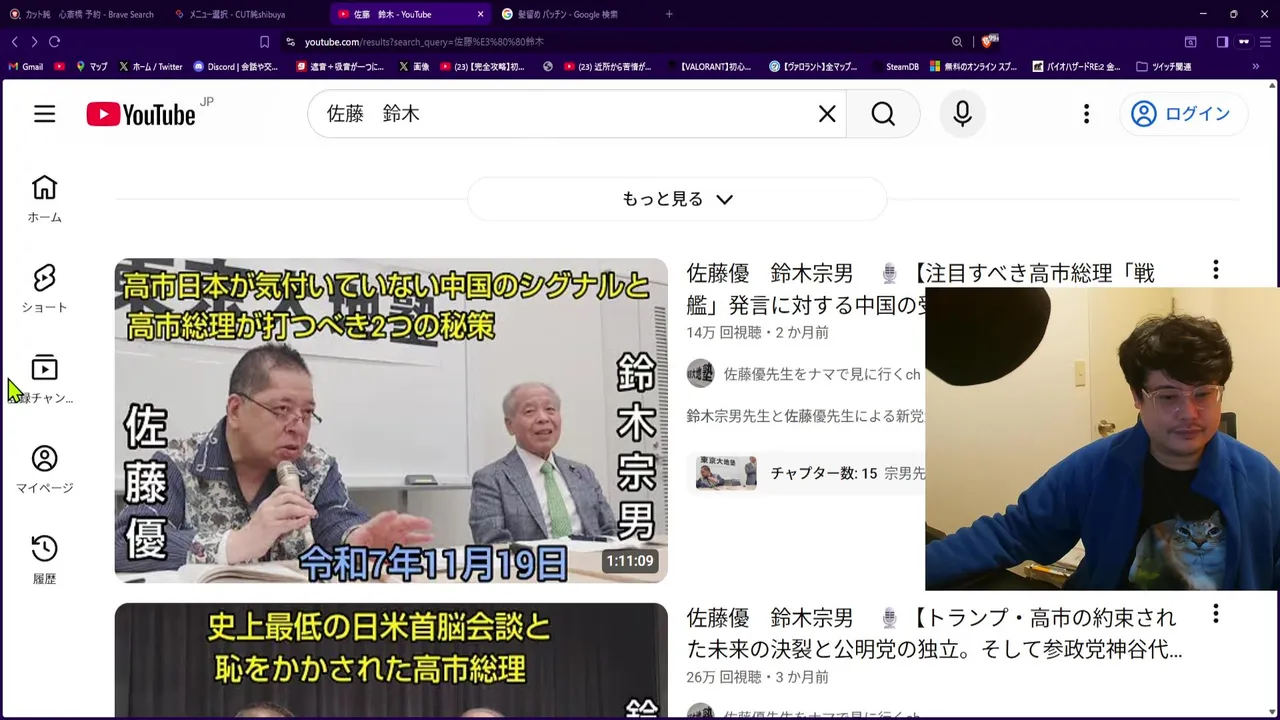Screen dimensions: 1280x720
Task: Open the YouTube guide hamburger menu
Action: (x=44, y=114)
